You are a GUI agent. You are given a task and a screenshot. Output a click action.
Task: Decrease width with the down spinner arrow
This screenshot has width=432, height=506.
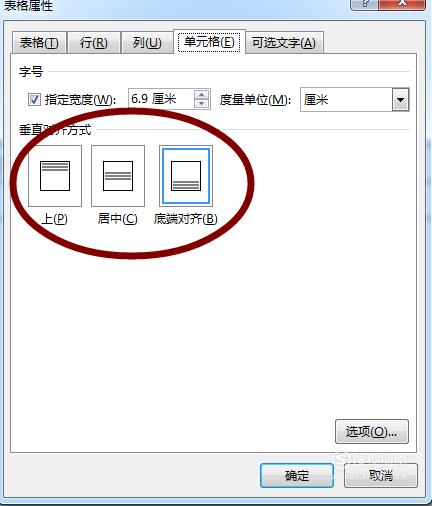[201, 104]
